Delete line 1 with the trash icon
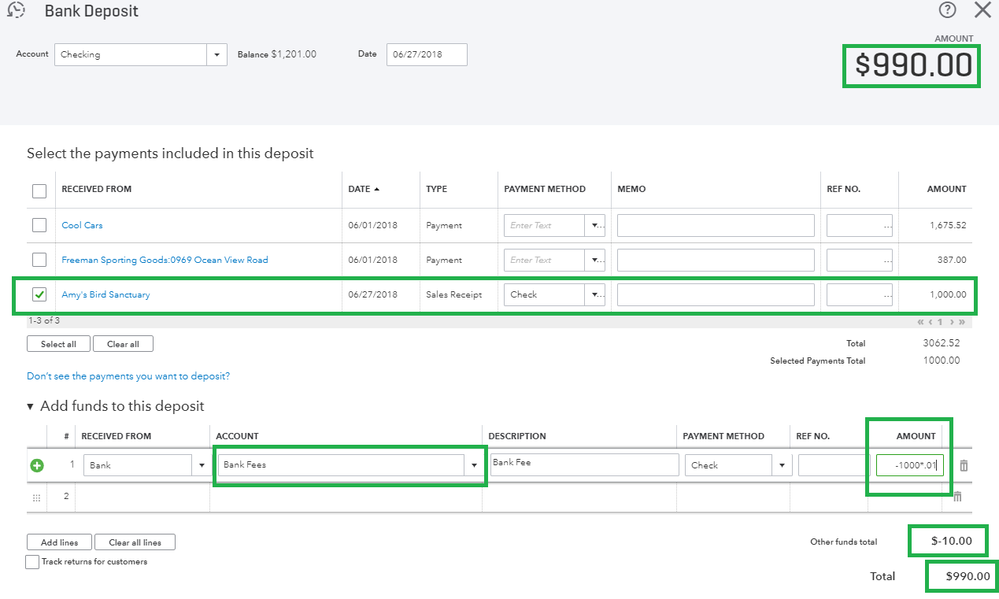This screenshot has width=999, height=599. point(963,465)
